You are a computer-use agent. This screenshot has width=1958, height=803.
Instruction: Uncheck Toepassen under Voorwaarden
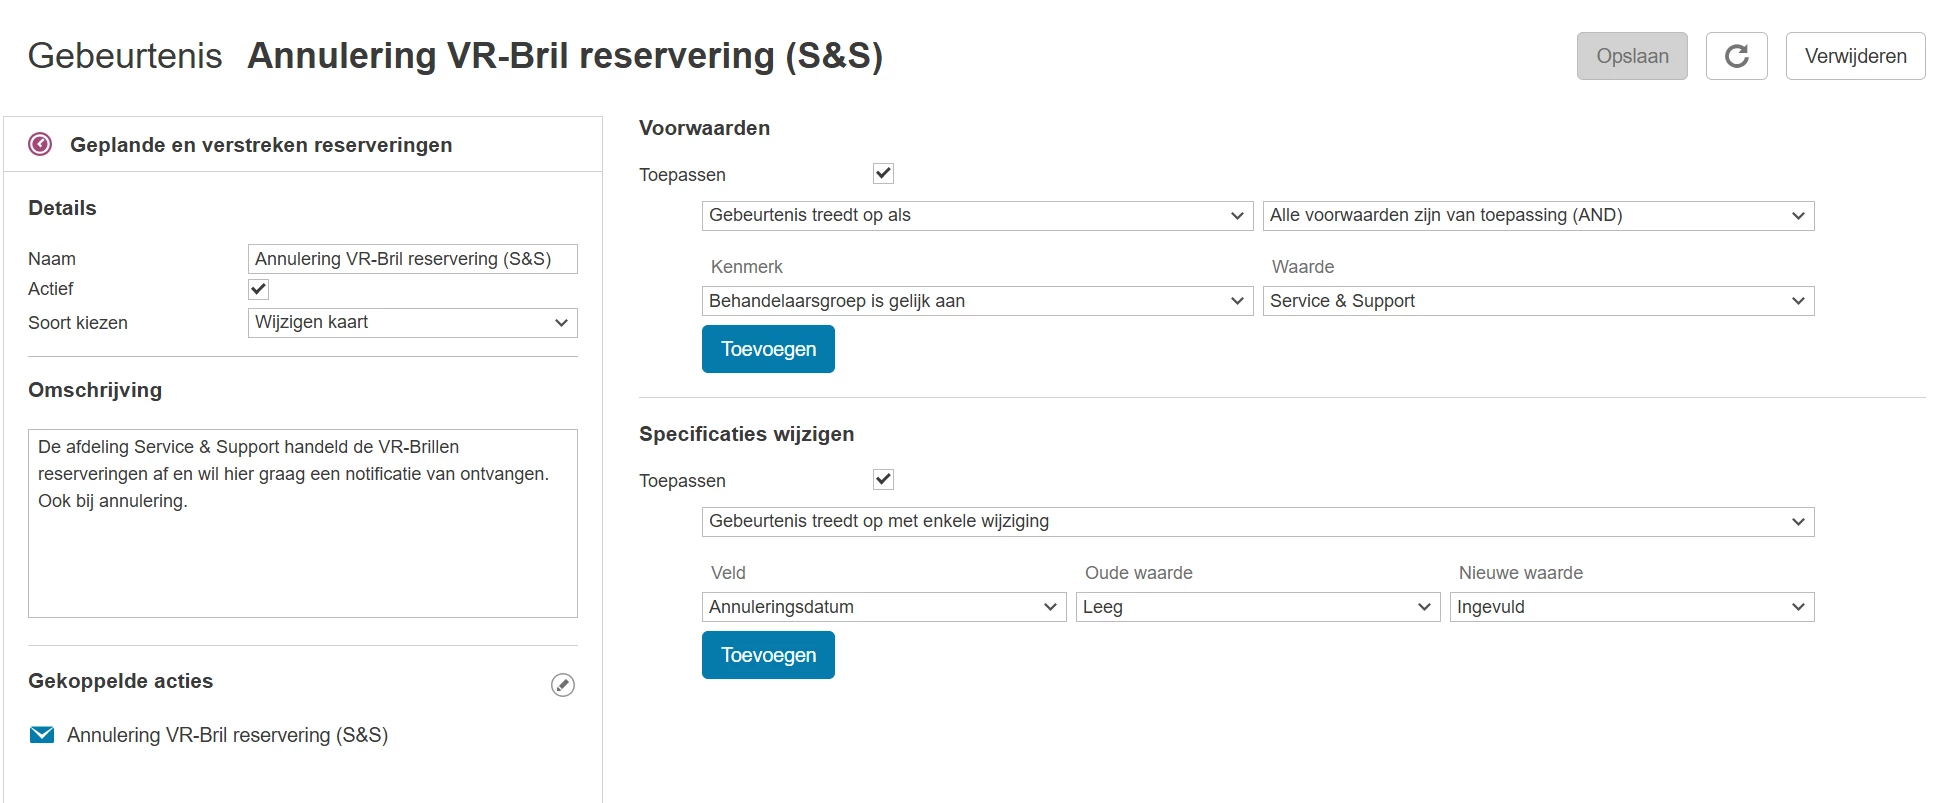883,174
